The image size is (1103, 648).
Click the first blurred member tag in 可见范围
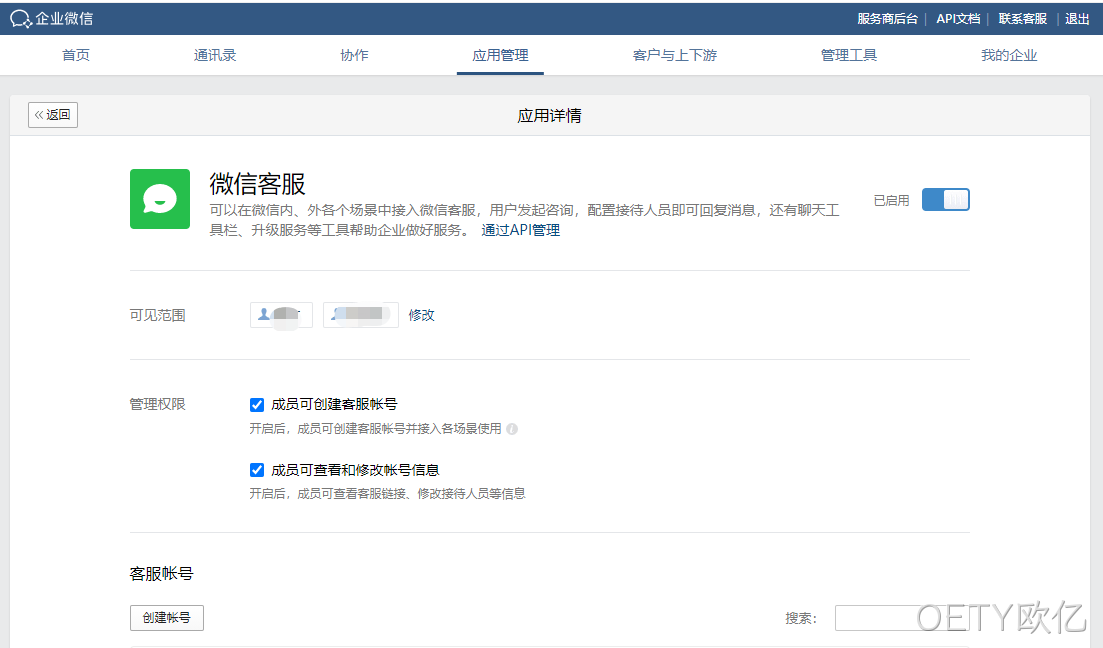pos(281,315)
